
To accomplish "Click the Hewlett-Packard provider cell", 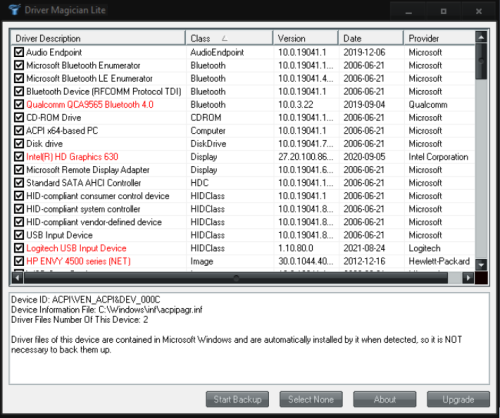I will [439, 261].
